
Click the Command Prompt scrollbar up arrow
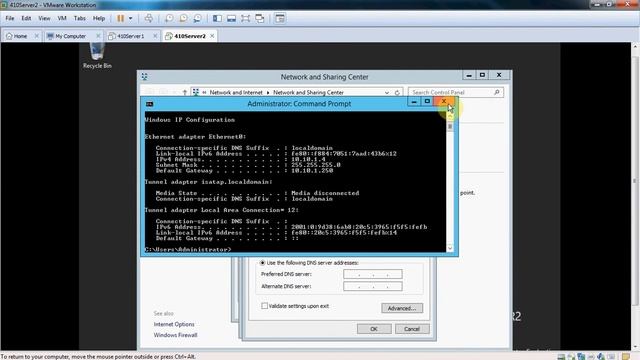pos(450,116)
